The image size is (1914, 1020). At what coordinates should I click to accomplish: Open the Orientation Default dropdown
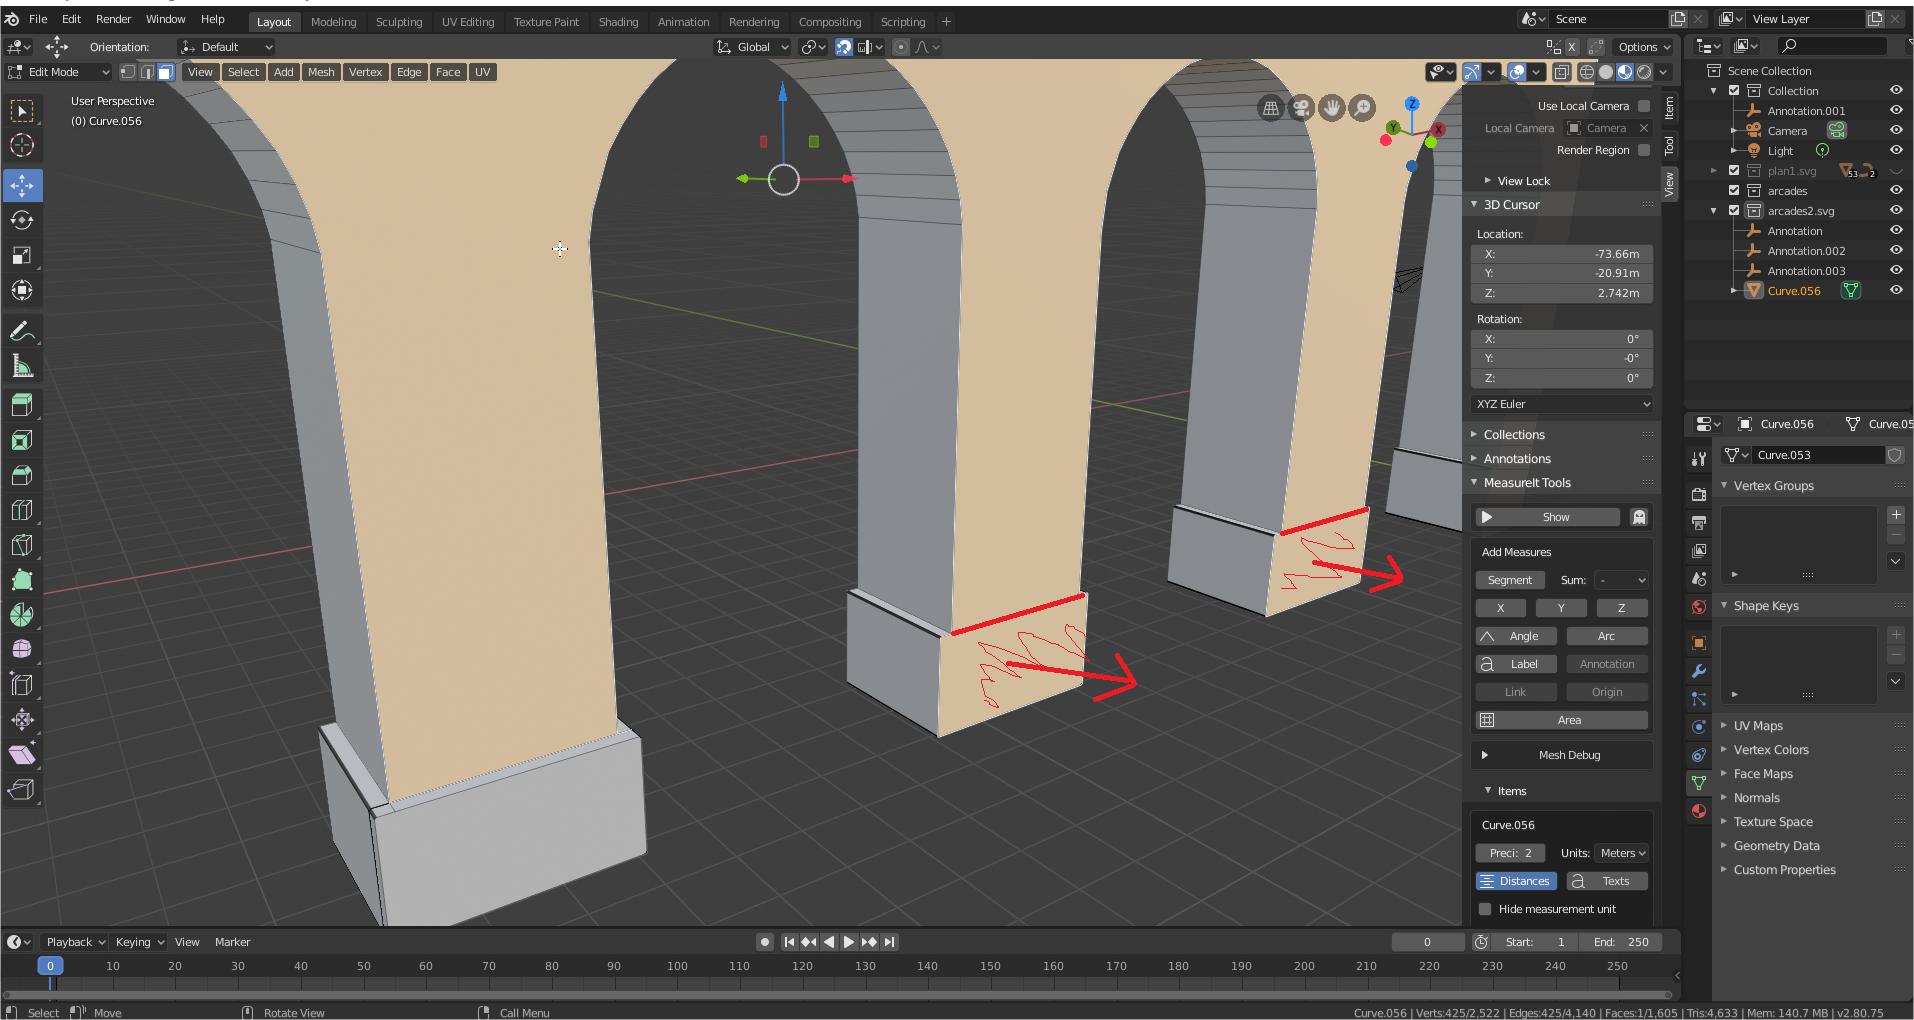click(226, 47)
